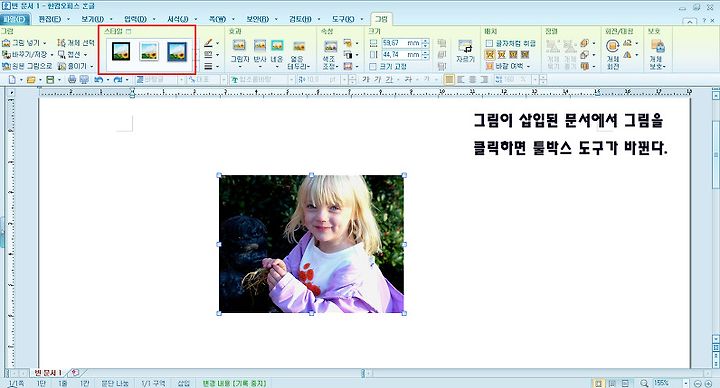Collapse the ribbon with the caret button
Viewport: 720px width, 388px height.
click(x=689, y=21)
